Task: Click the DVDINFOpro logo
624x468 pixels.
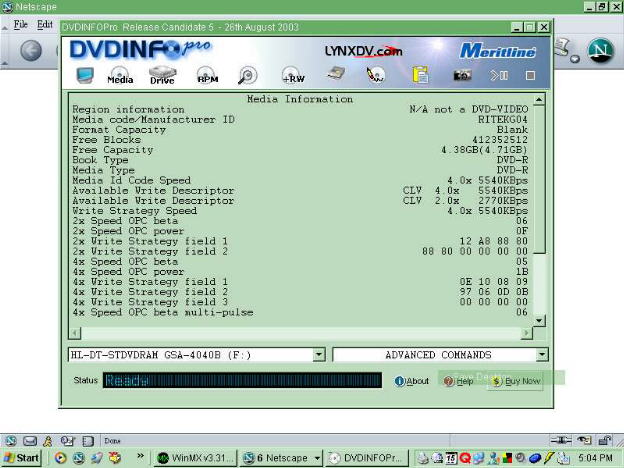Action: [x=140, y=49]
